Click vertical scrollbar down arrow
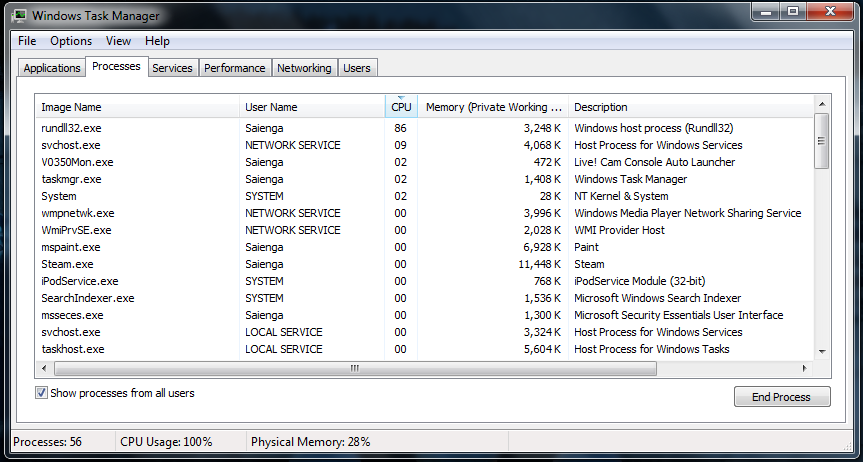The height and width of the screenshot is (462, 863). click(822, 351)
